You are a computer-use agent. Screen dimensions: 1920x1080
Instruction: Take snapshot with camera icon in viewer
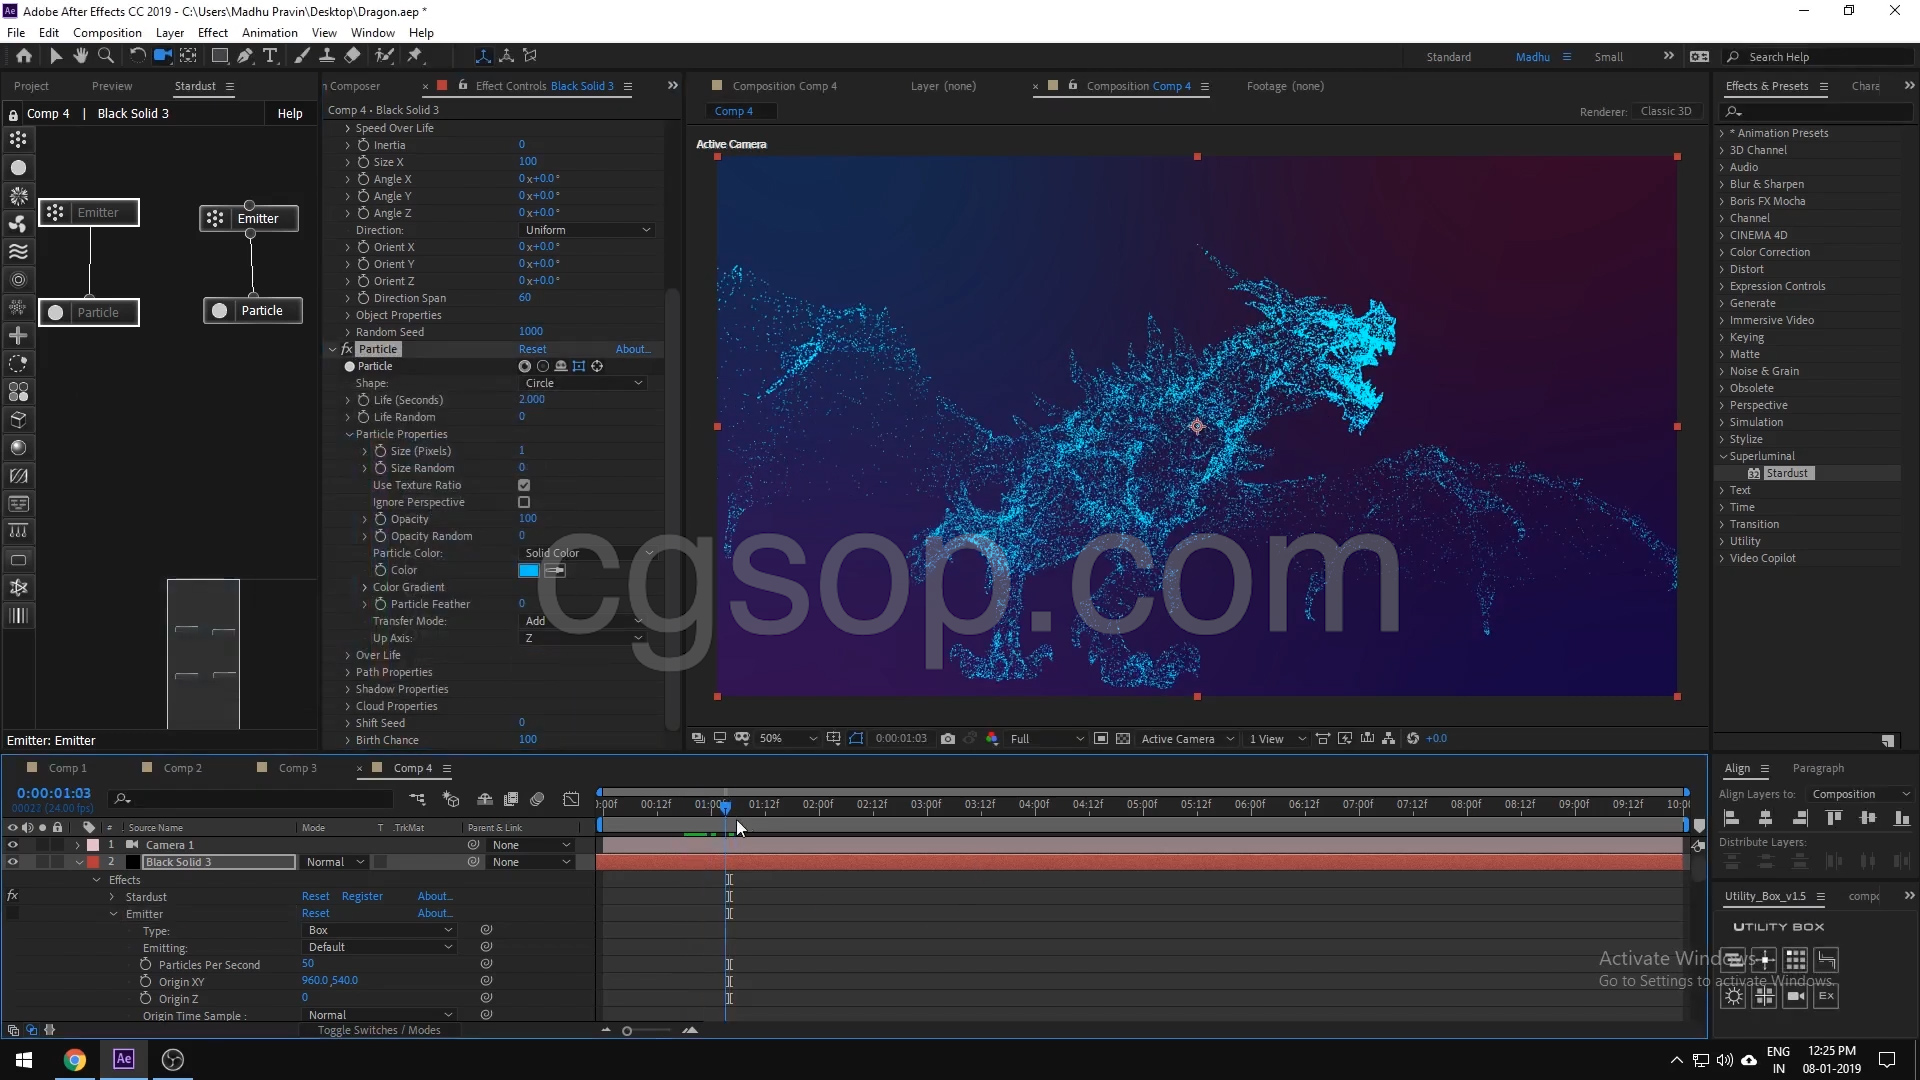point(948,739)
